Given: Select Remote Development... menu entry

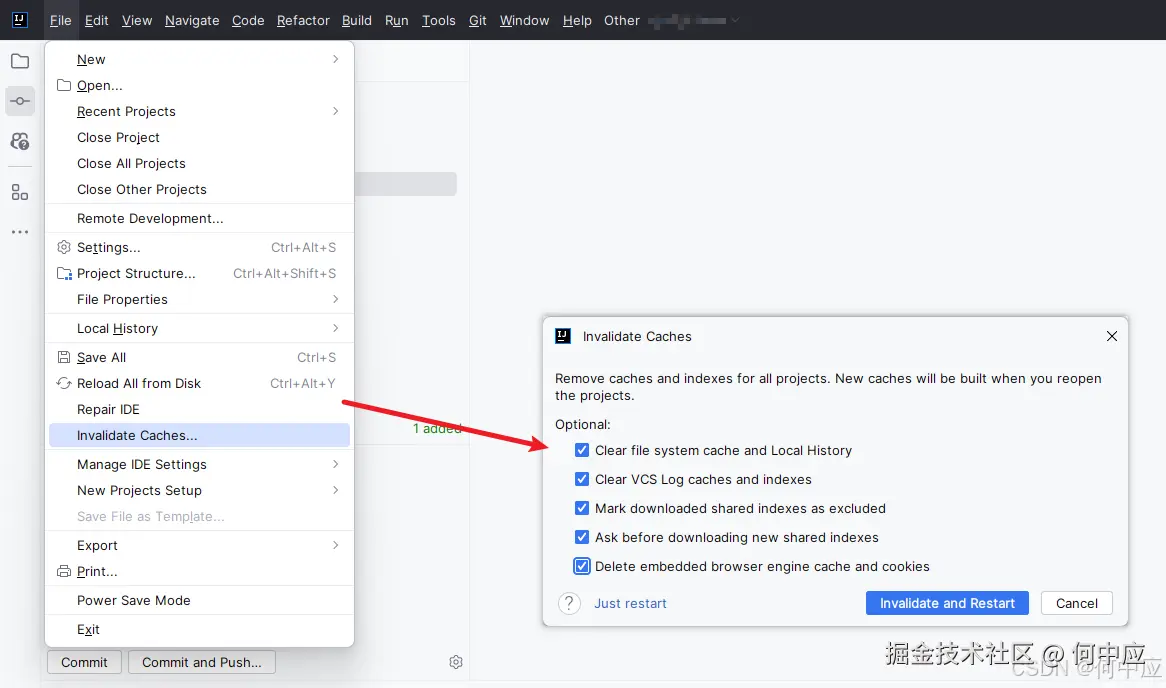Looking at the screenshot, I should (x=199, y=218).
